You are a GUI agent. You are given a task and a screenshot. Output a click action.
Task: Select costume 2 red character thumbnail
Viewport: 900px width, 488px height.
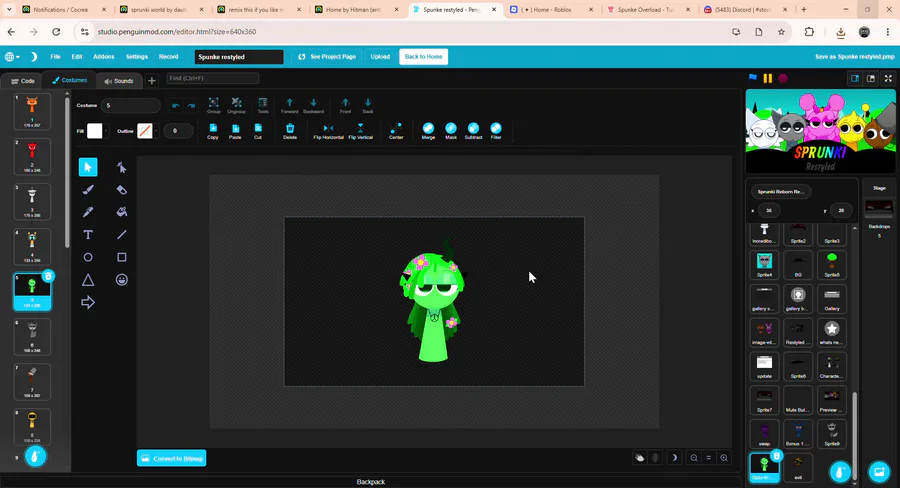point(32,157)
